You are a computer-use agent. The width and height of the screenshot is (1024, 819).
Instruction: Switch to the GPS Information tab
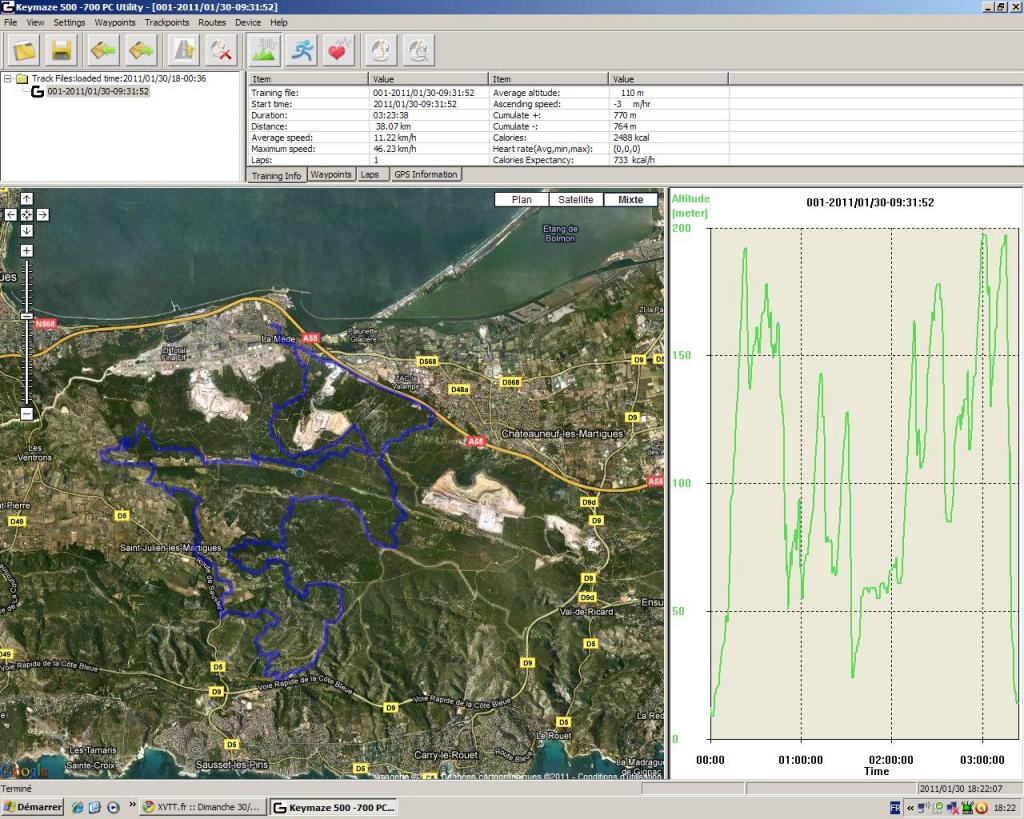(426, 174)
